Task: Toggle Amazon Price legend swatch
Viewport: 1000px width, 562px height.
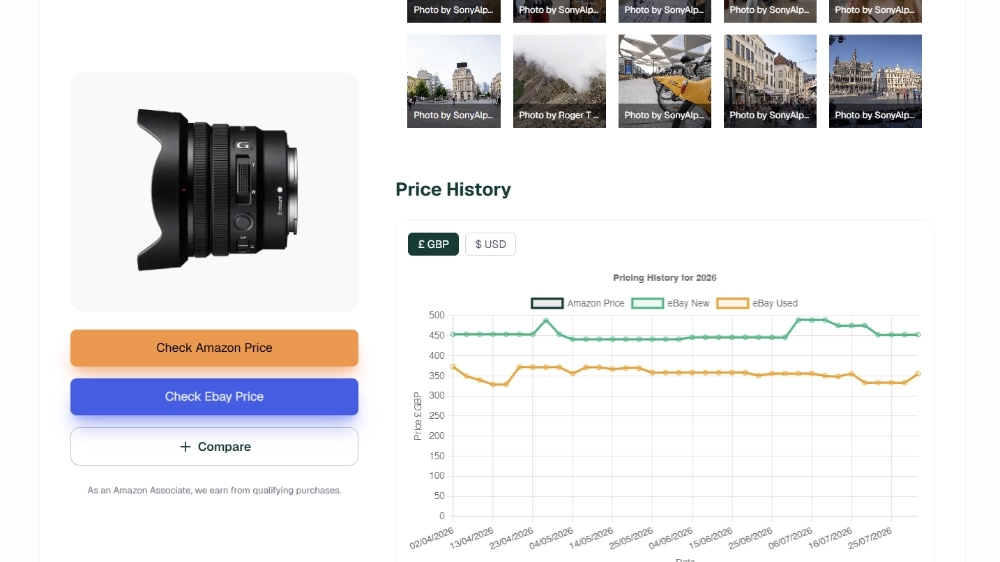Action: pyautogui.click(x=547, y=303)
